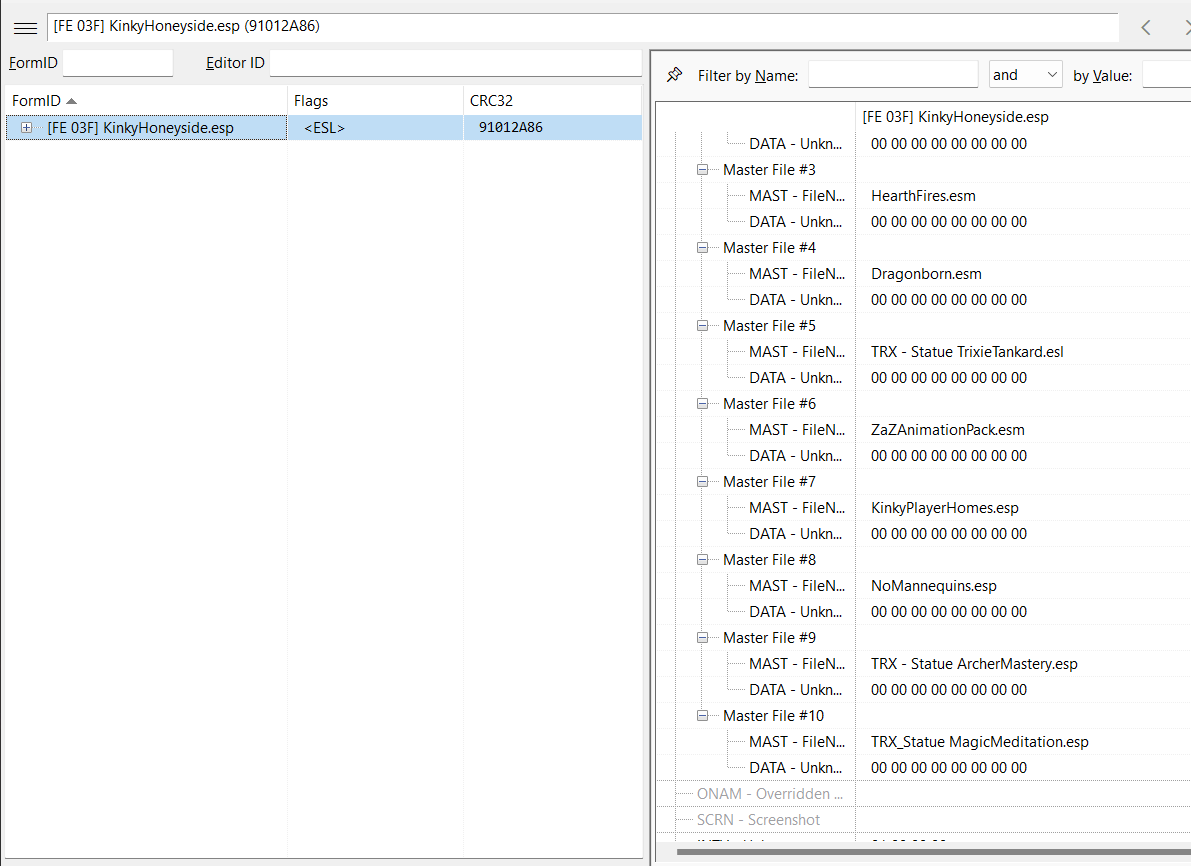Click the Filter by Name text box
The width and height of the screenshot is (1191, 866).
(x=893, y=75)
